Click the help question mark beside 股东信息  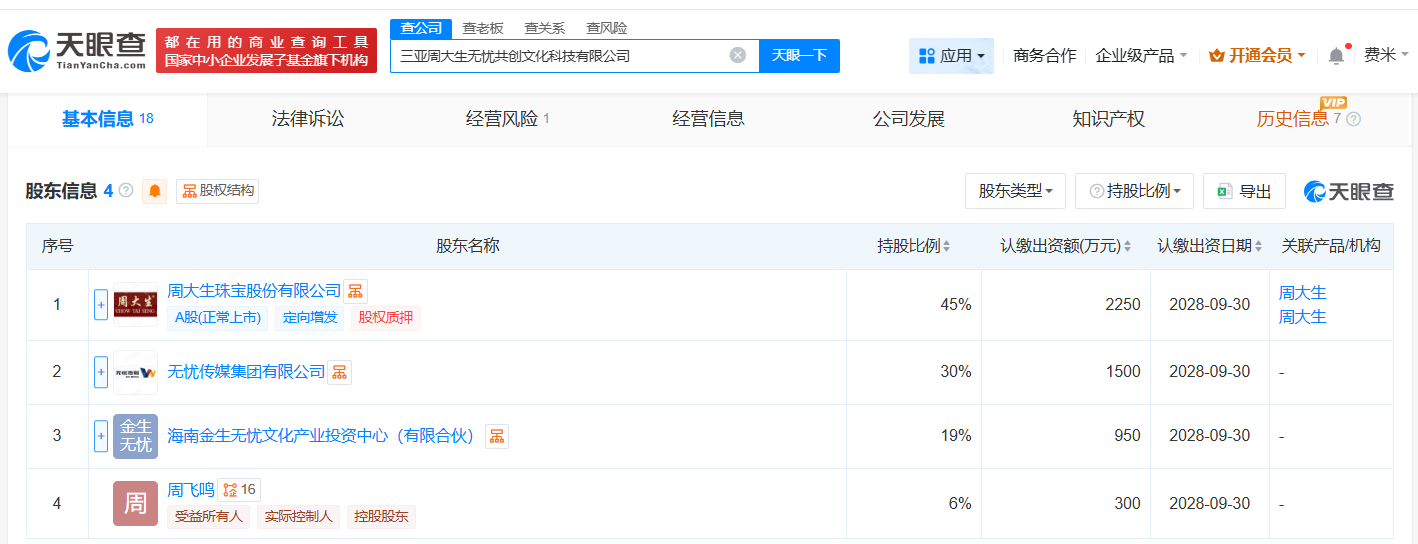tap(126, 190)
